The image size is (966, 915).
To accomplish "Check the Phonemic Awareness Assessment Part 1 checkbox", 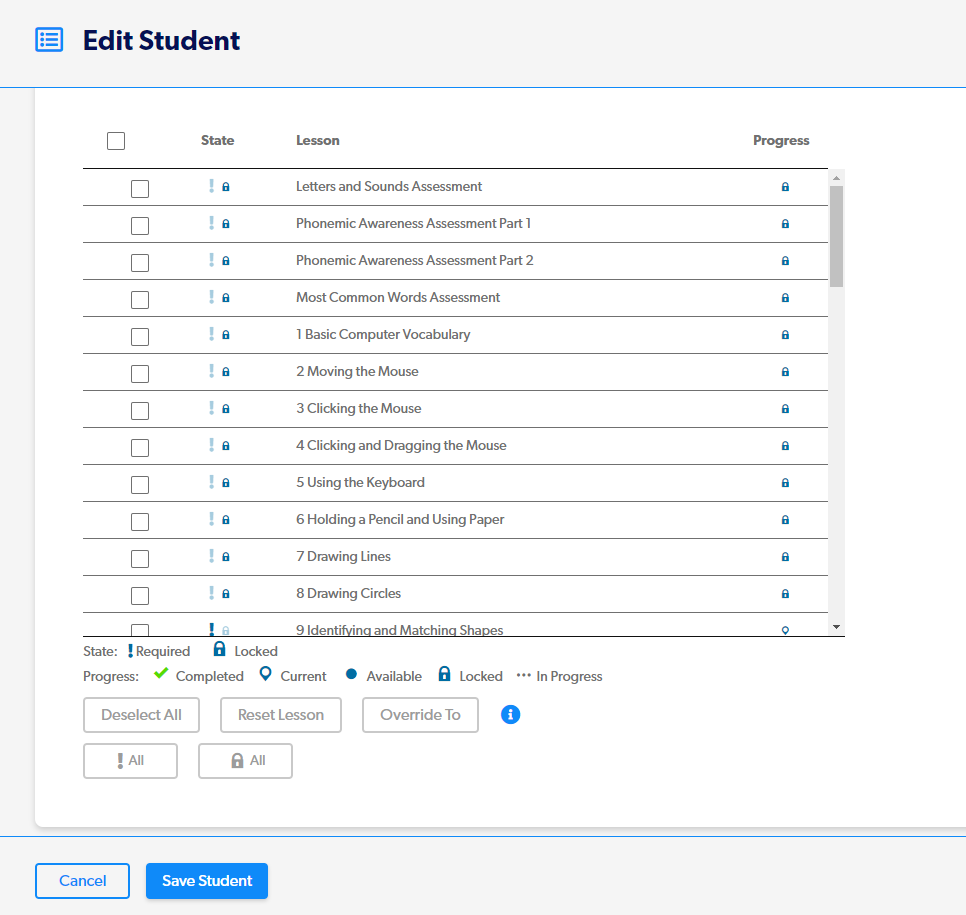I will click(140, 226).
